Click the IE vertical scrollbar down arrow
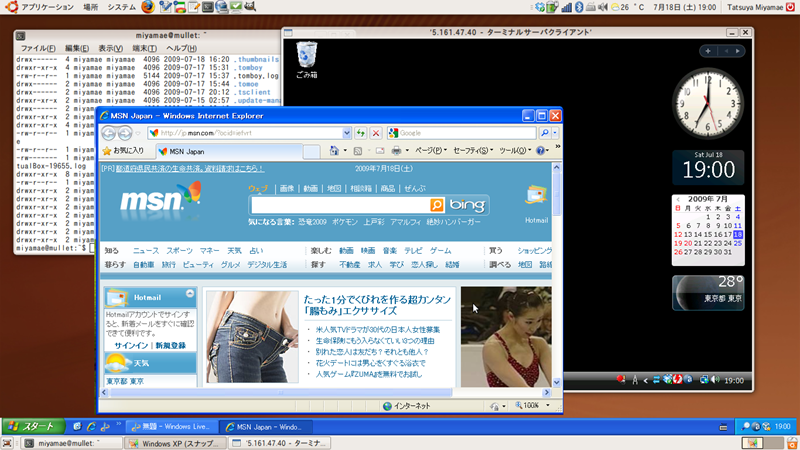 pyautogui.click(x=557, y=382)
